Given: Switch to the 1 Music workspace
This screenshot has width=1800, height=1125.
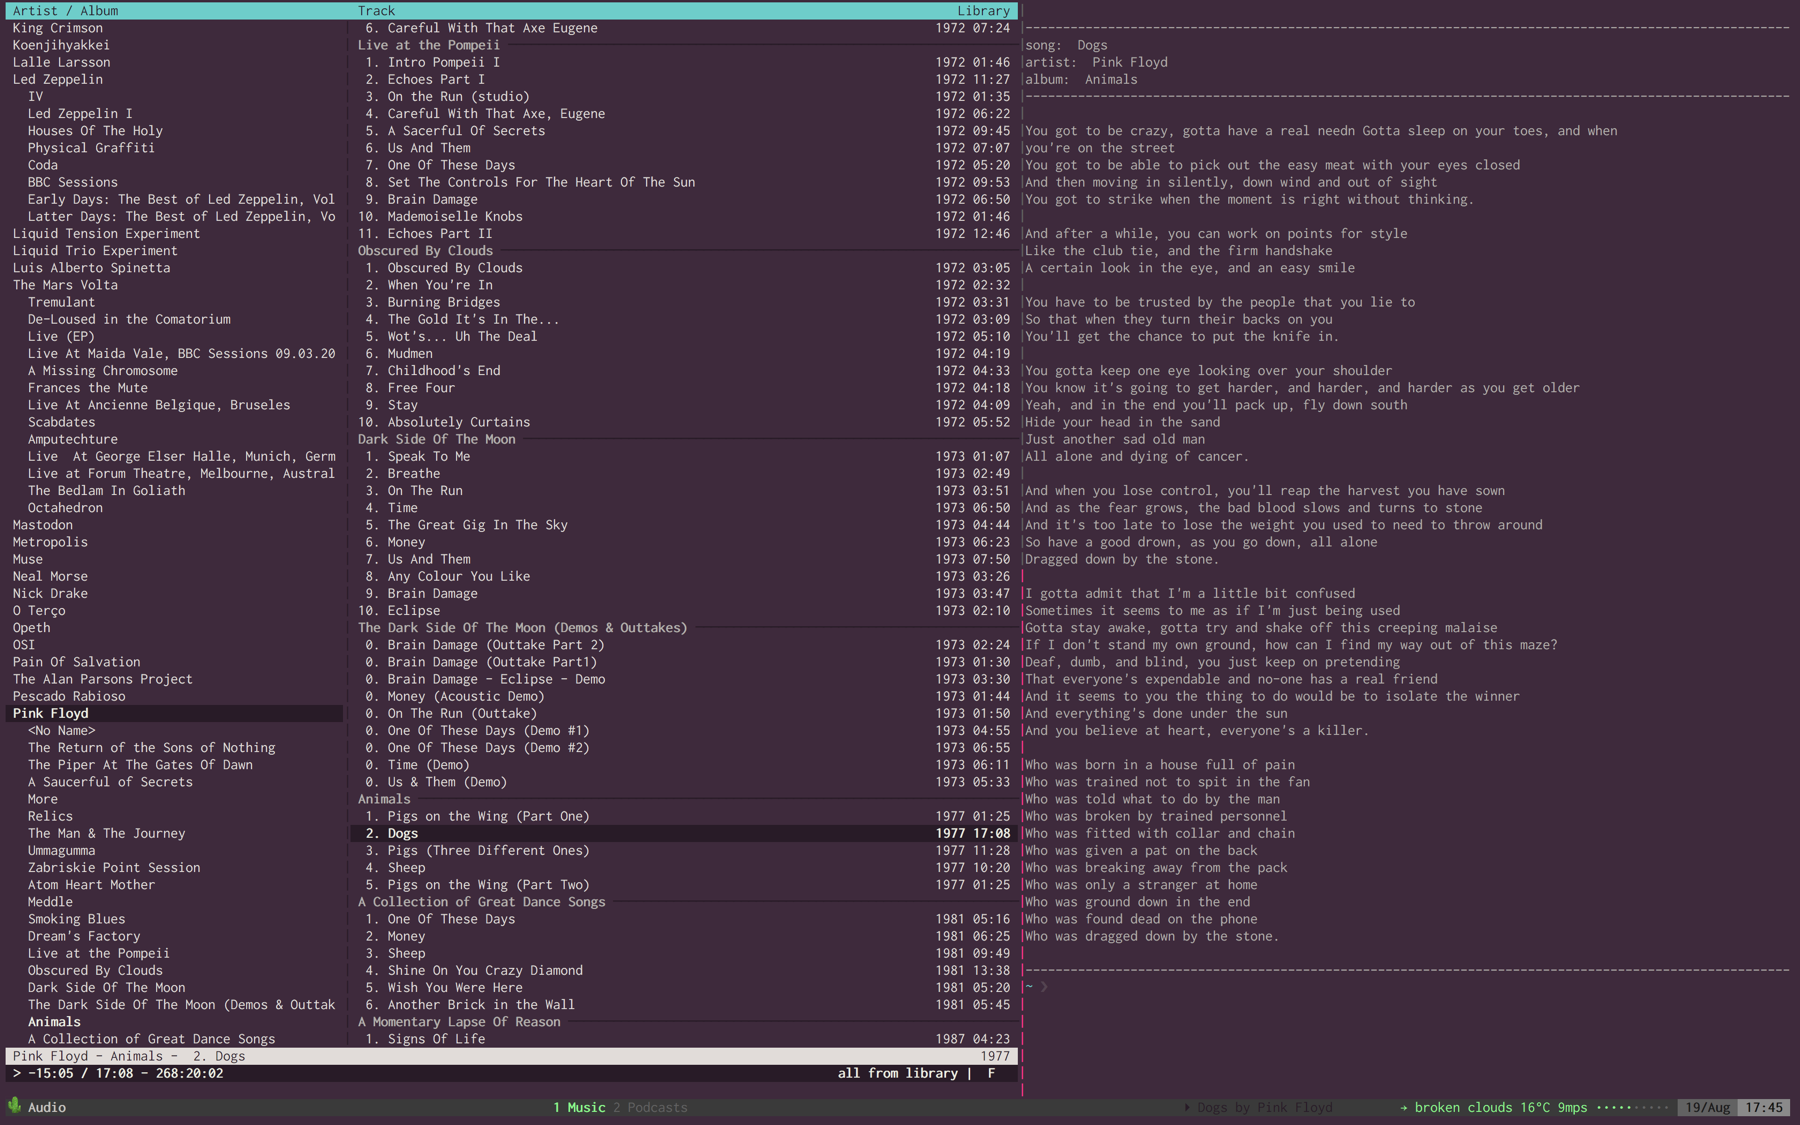Looking at the screenshot, I should pos(579,1107).
